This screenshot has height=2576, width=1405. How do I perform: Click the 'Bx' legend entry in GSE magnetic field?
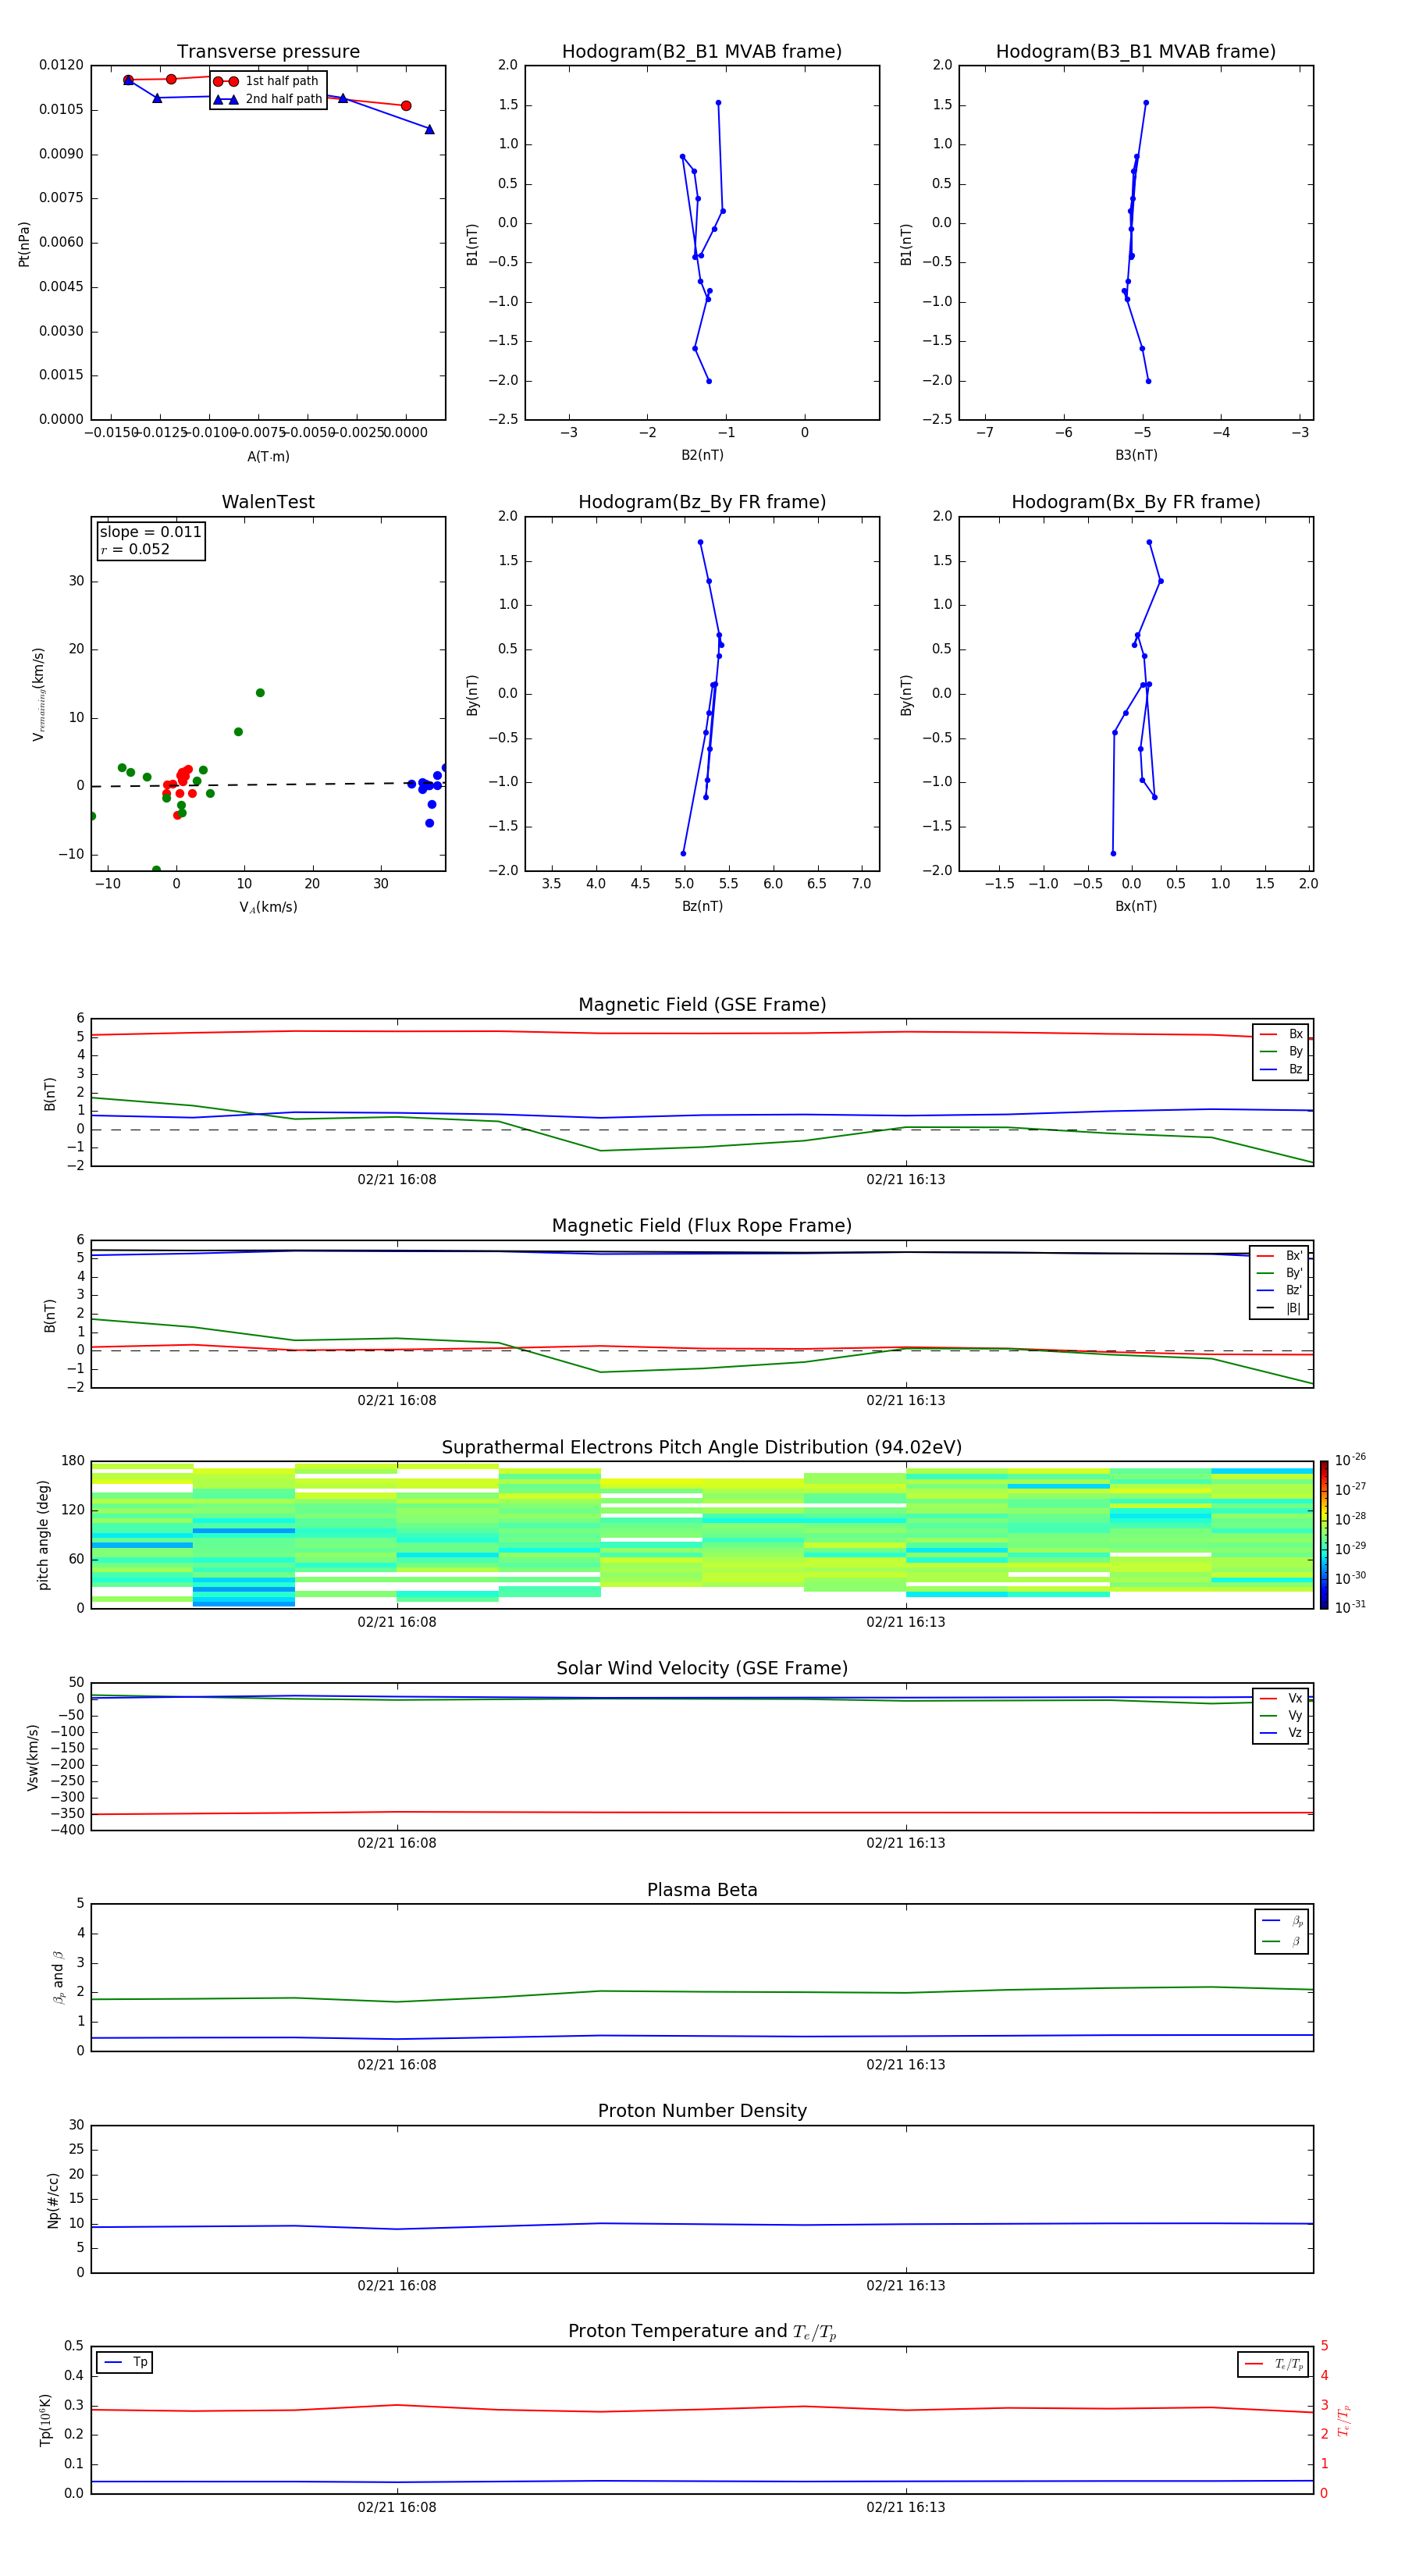[1281, 1034]
